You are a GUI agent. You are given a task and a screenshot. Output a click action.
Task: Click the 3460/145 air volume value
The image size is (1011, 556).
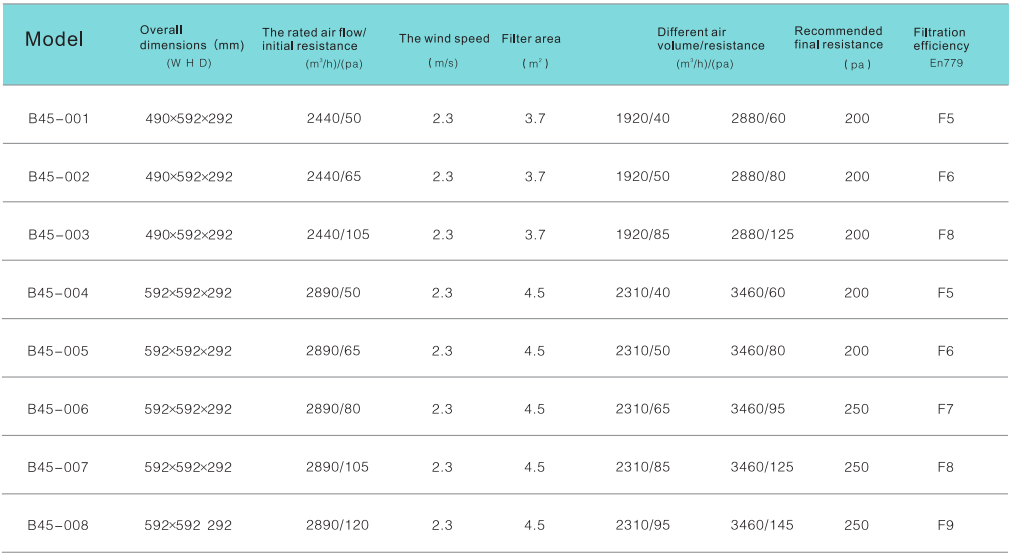[762, 526]
